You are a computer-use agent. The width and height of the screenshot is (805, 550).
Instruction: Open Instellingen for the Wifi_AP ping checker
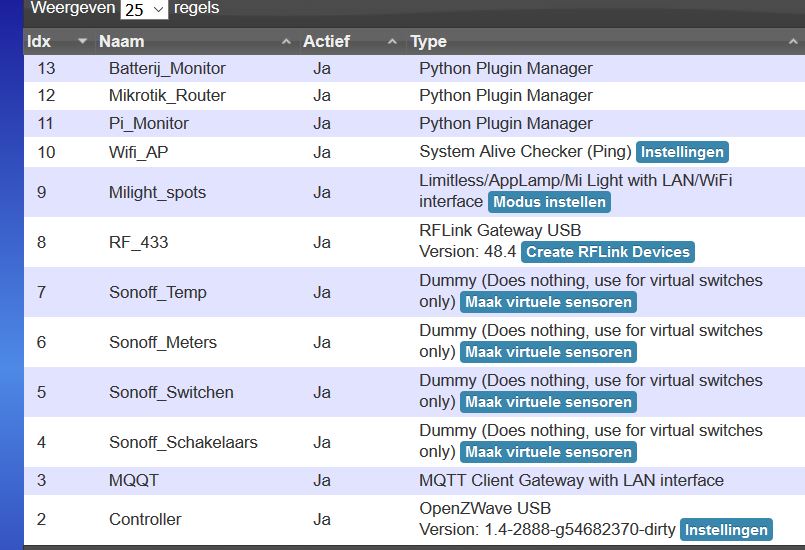click(x=682, y=152)
